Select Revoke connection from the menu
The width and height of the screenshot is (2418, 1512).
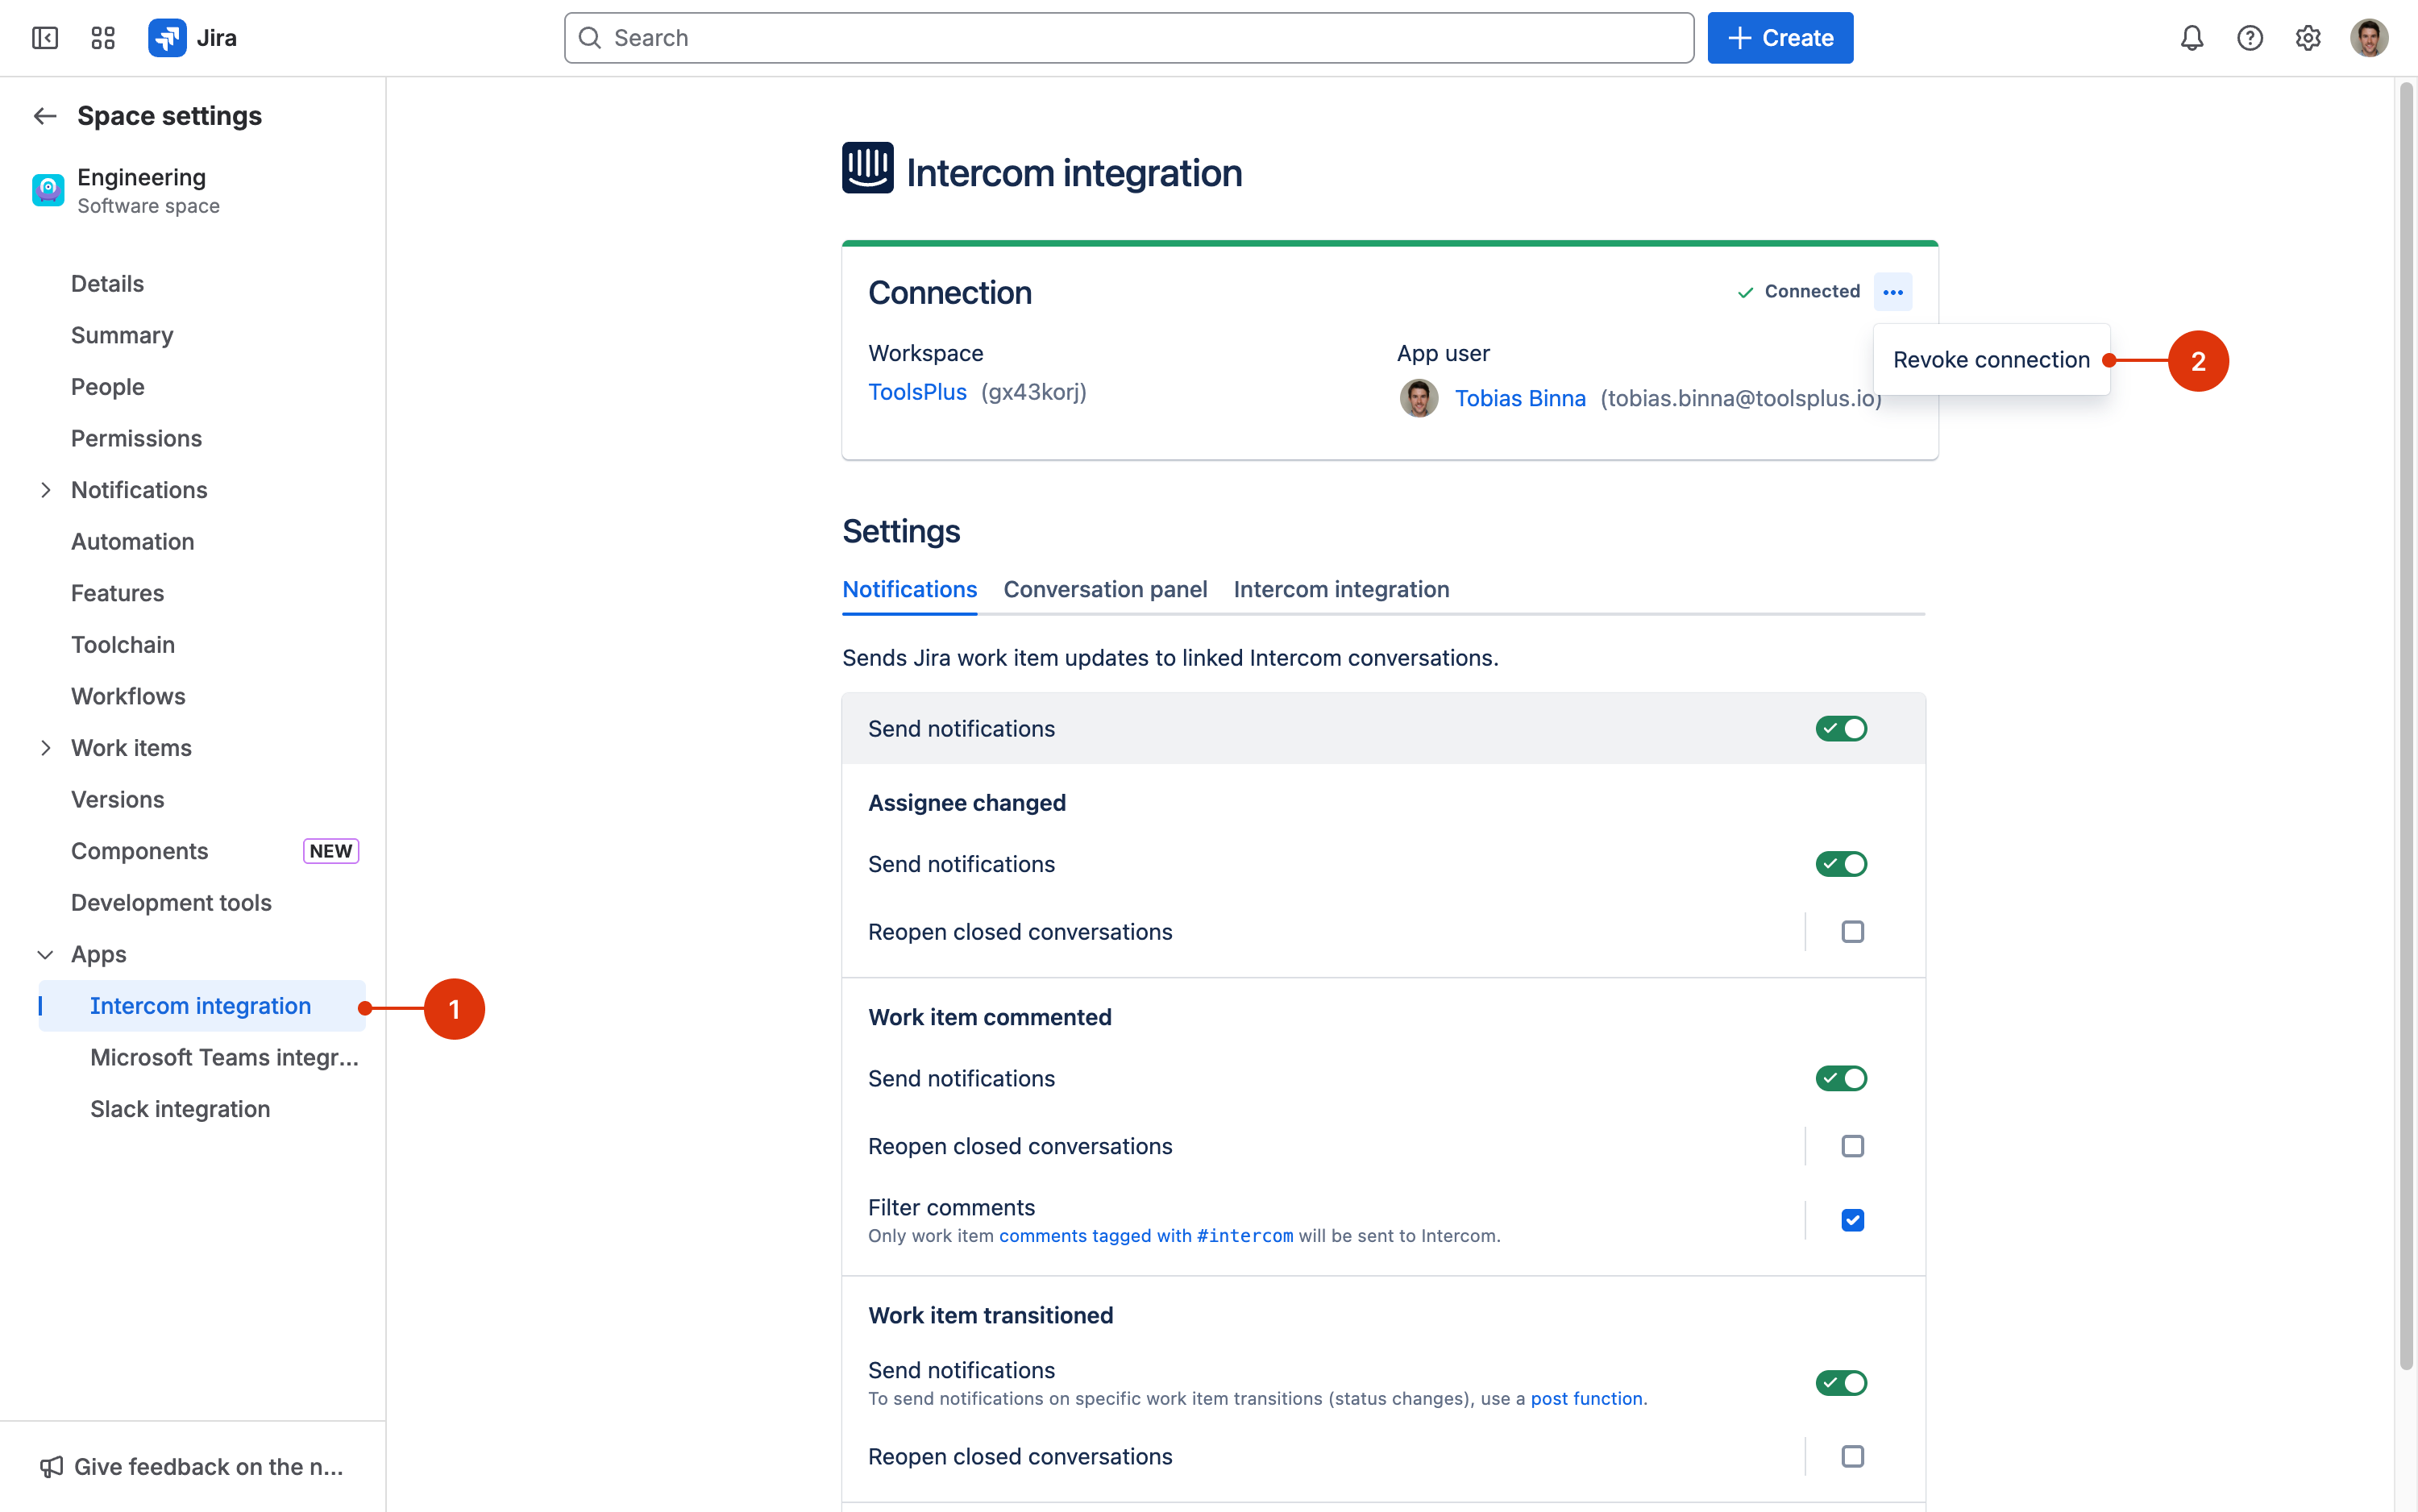(x=1990, y=360)
